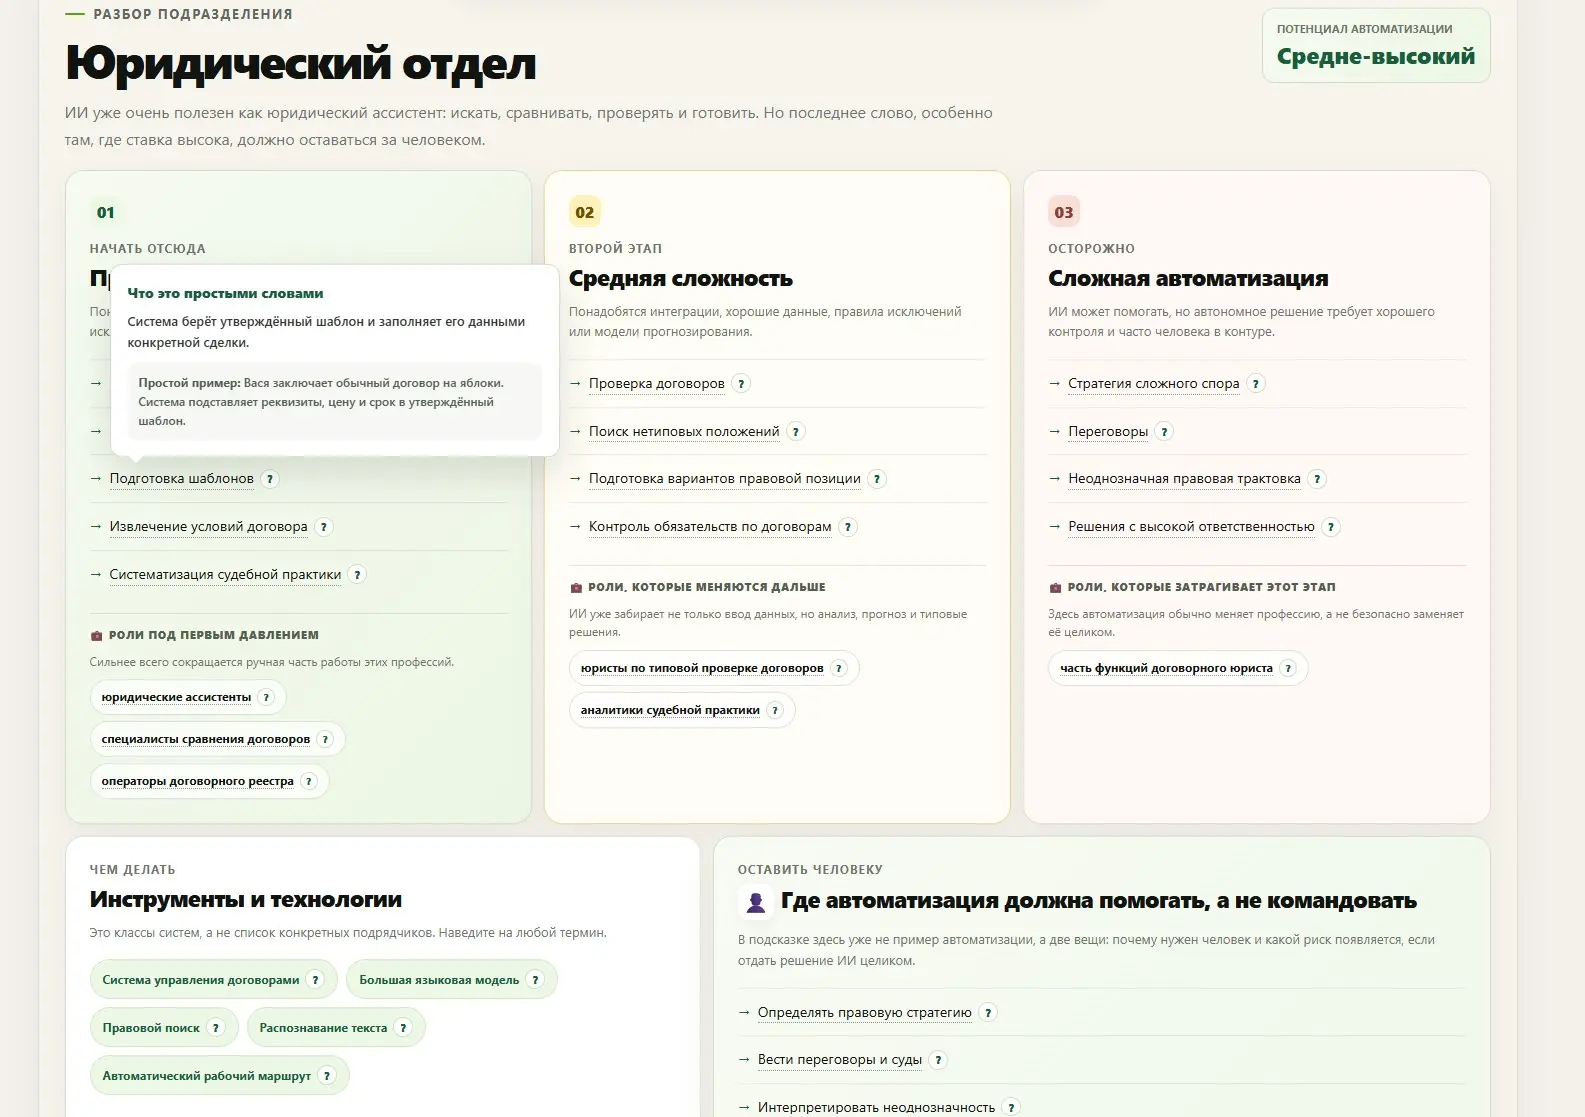
Task: Click the help icon in Распознавание текста chip
Action: [x=403, y=1028]
